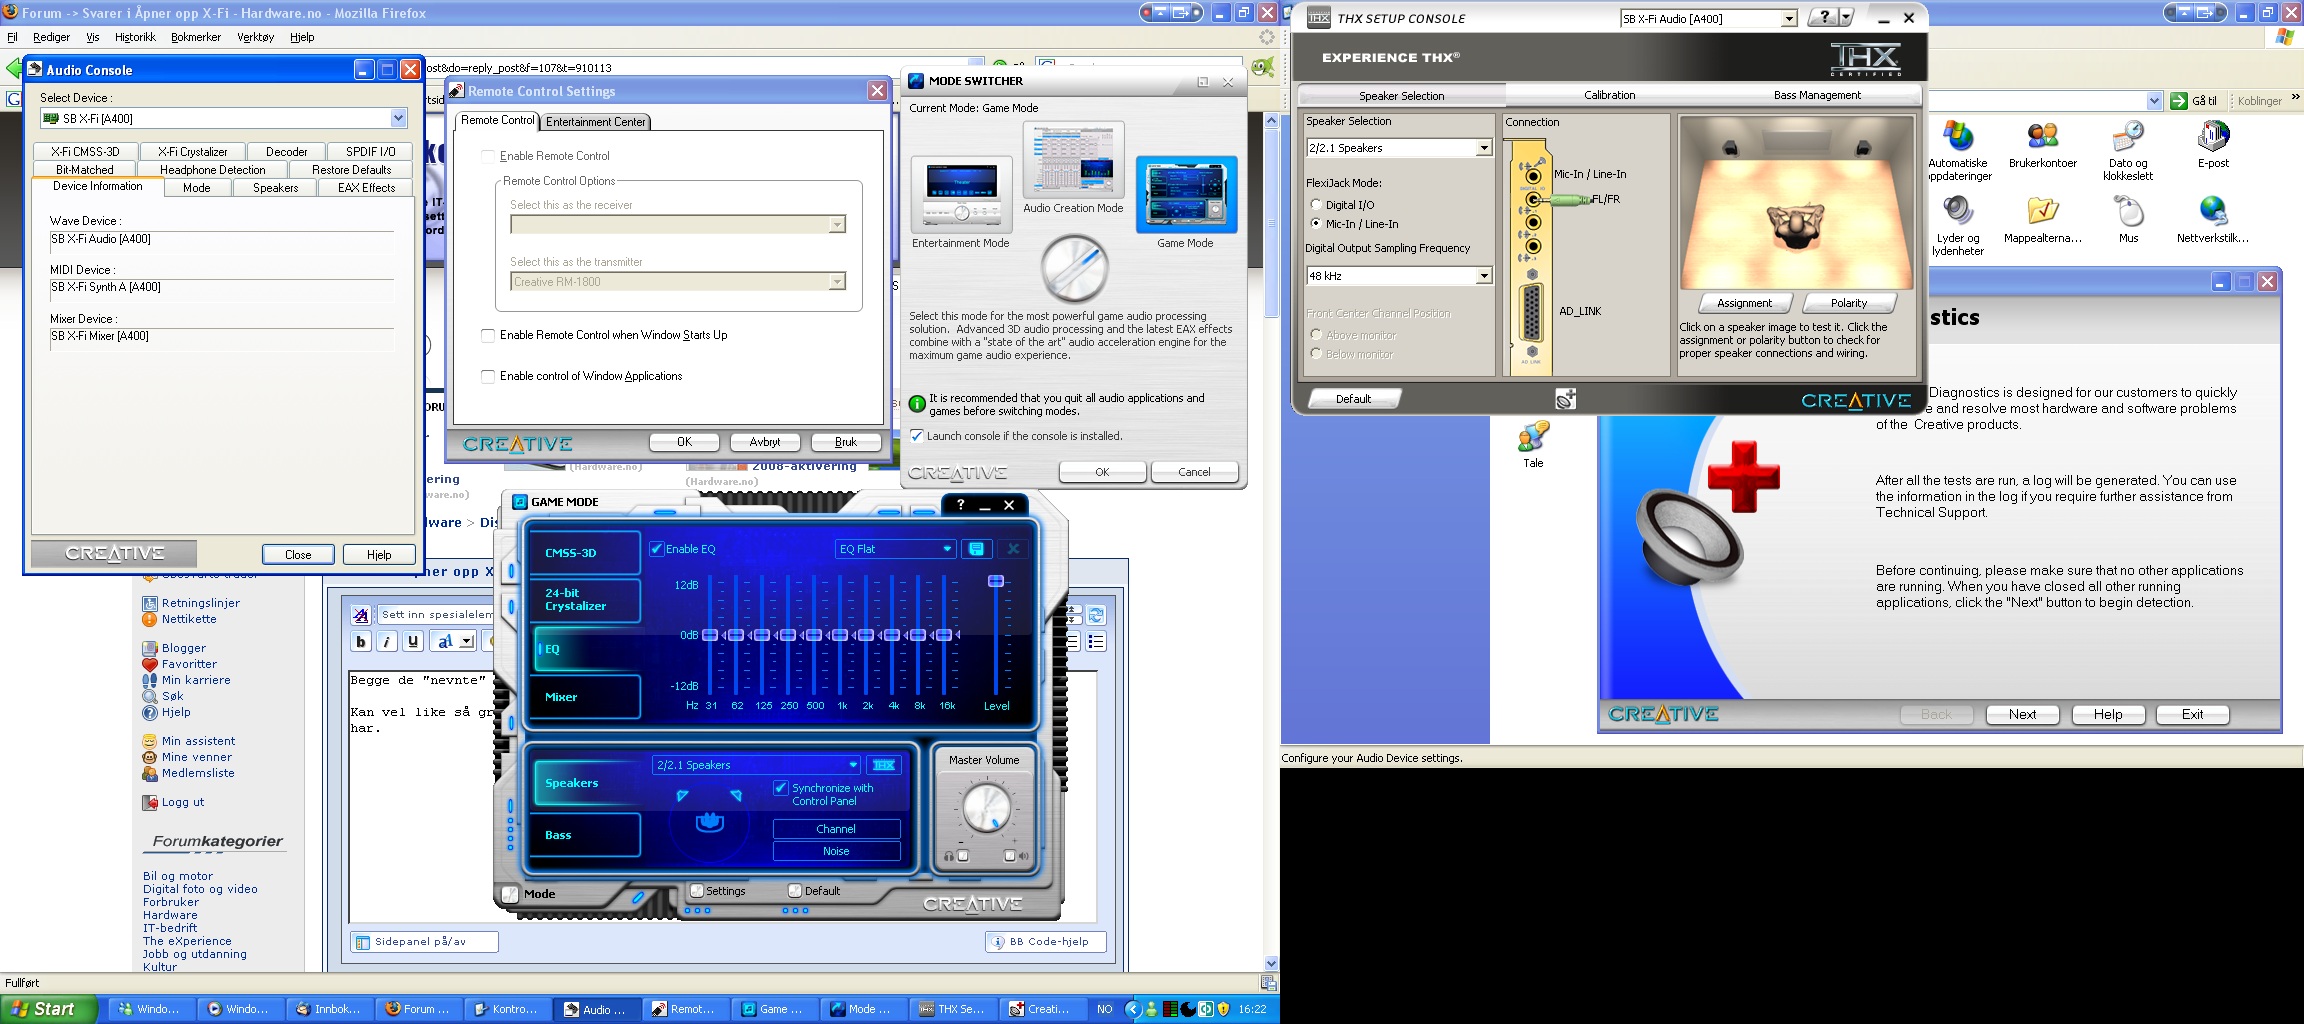Open X-Fi Crystalizer tab in Audio Console
This screenshot has height=1024, width=2304.
193,152
